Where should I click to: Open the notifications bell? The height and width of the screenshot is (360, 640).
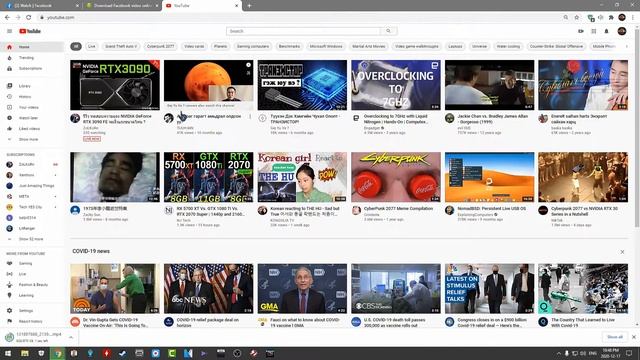coord(607,31)
